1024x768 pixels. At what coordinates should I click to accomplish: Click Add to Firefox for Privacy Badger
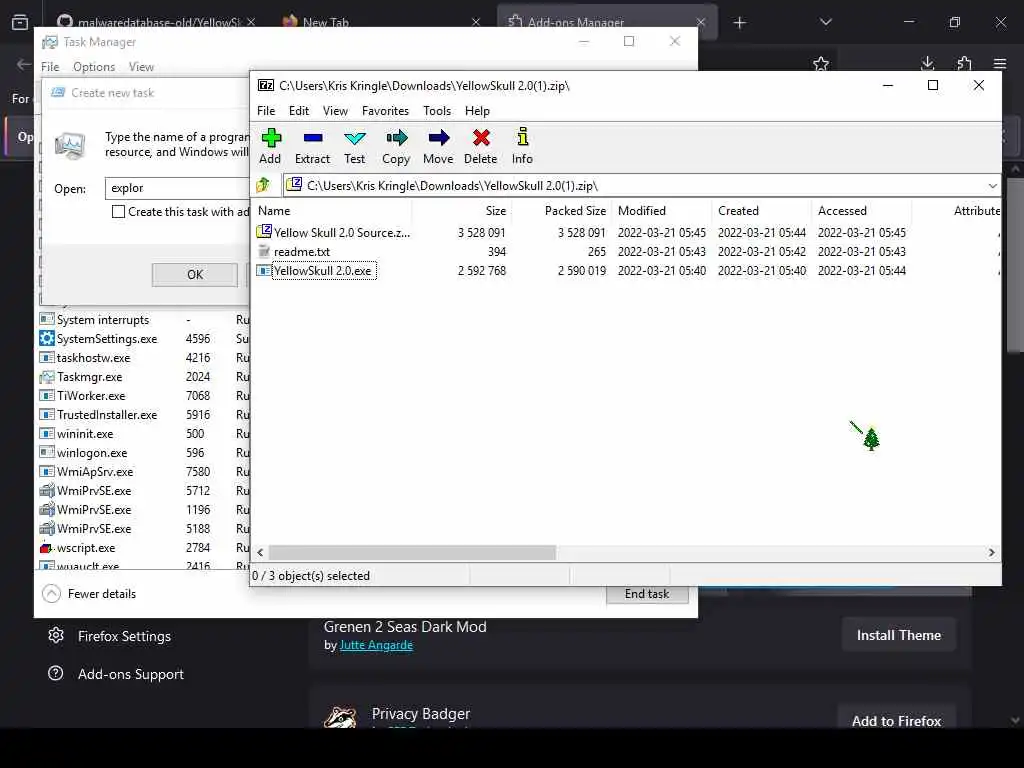click(x=896, y=720)
